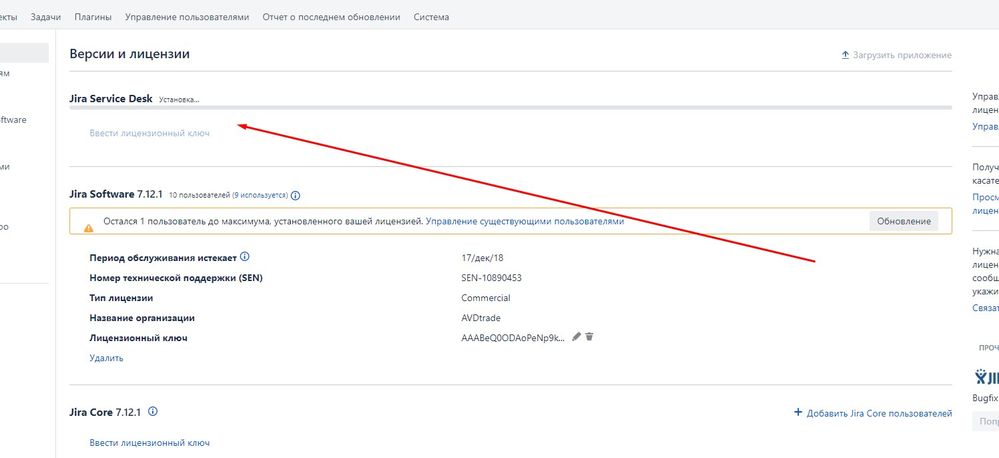The width and height of the screenshot is (999, 458).
Task: Click Номер технической поддержки (SEN) label
Action: 176,278
